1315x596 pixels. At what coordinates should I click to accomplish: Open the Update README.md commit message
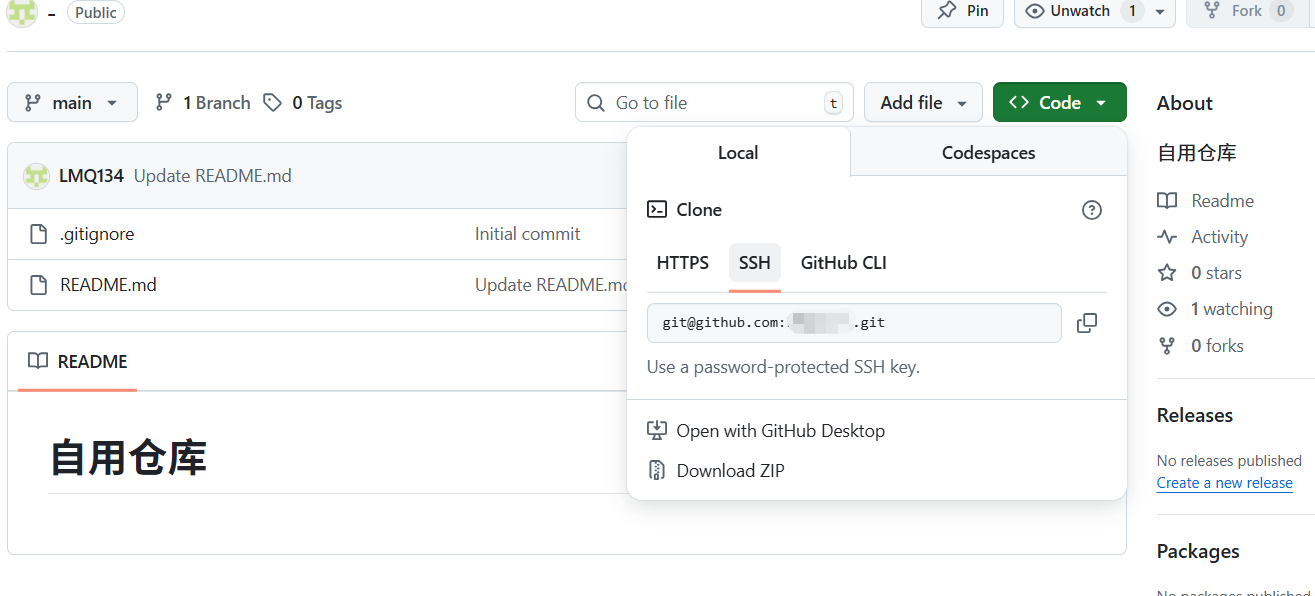tap(213, 176)
